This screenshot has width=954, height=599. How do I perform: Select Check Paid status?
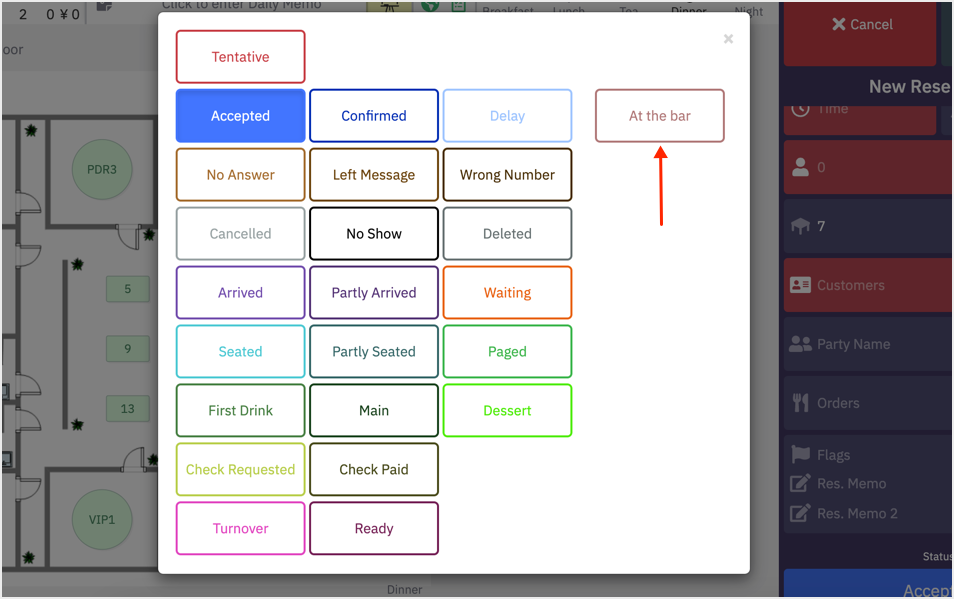click(x=374, y=469)
